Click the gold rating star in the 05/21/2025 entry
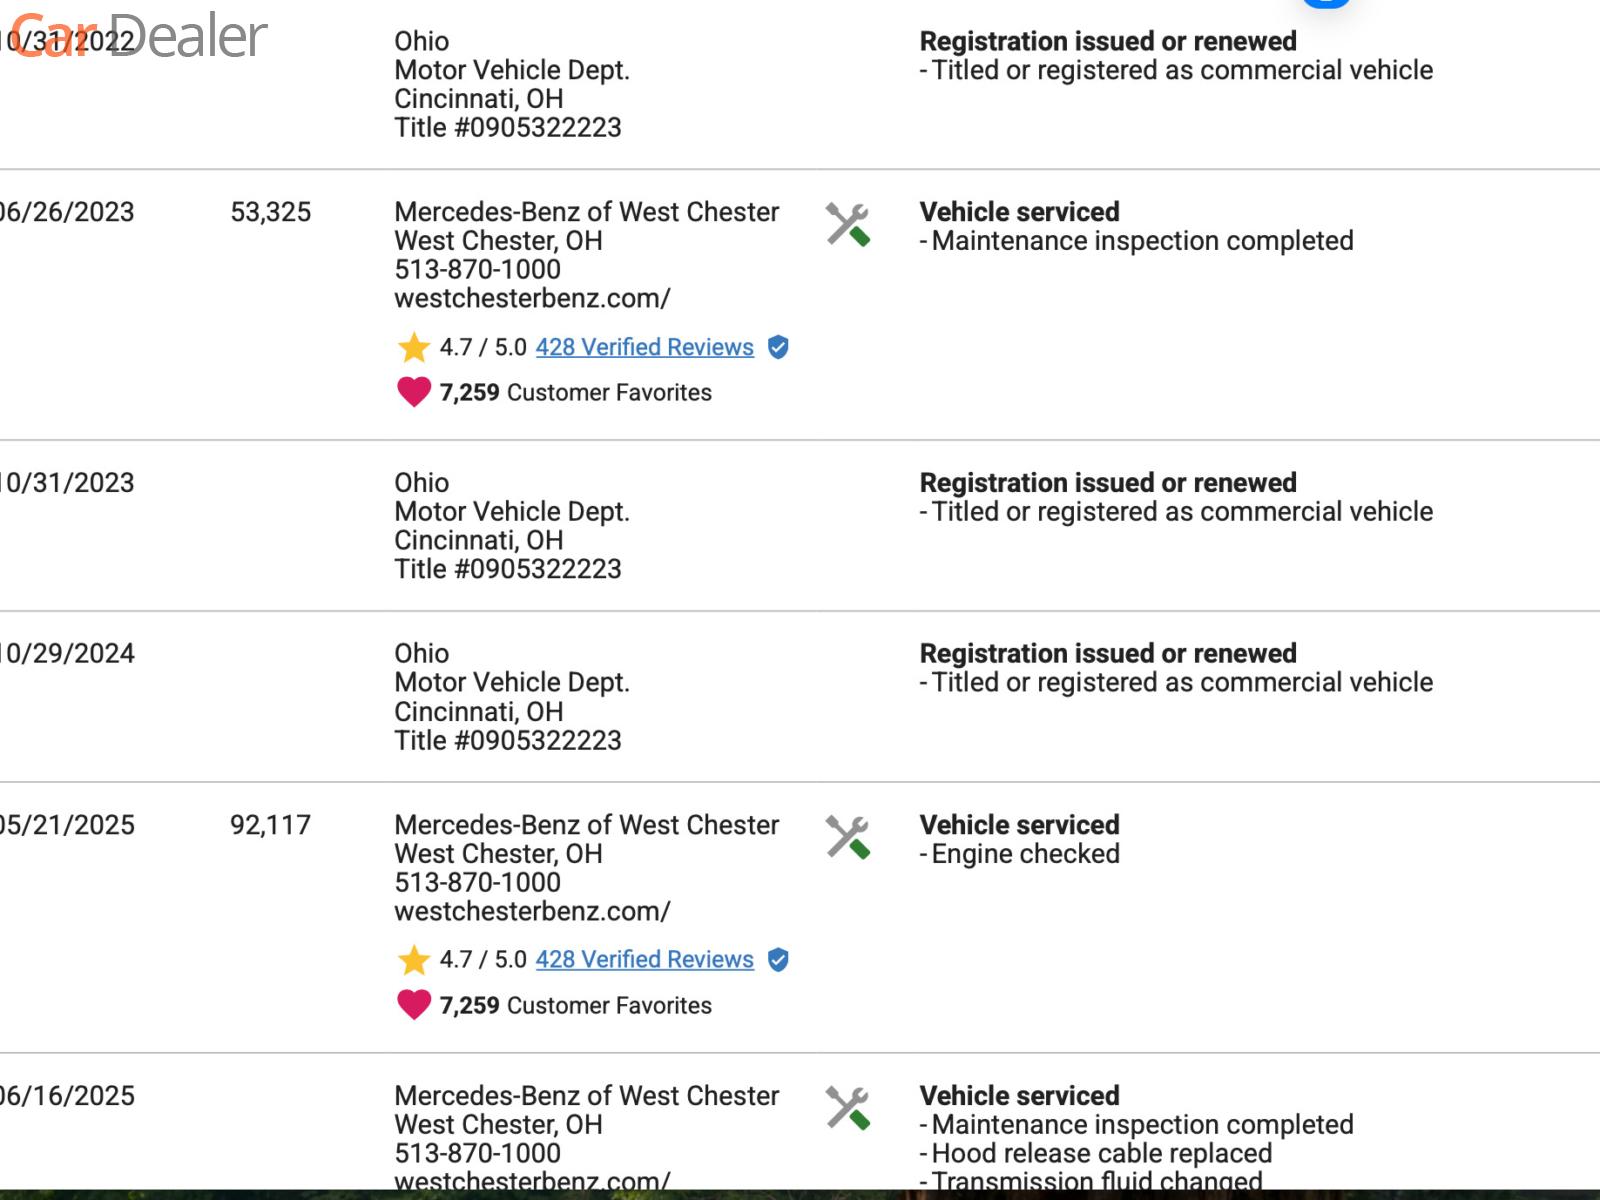The width and height of the screenshot is (1600, 1200). point(413,960)
